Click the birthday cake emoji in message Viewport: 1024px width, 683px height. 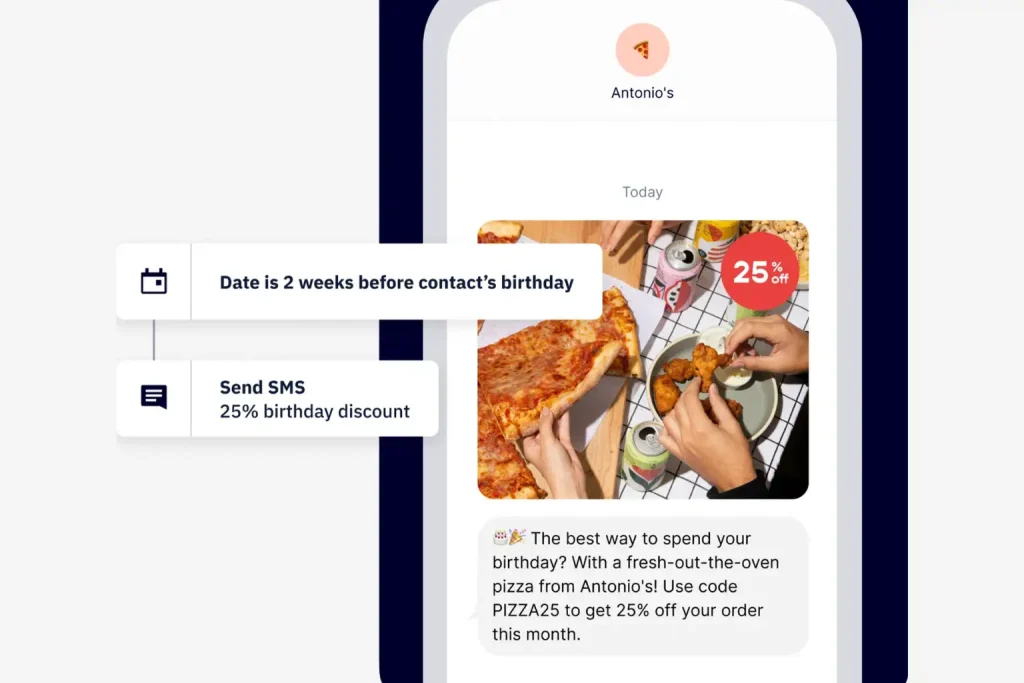500,537
